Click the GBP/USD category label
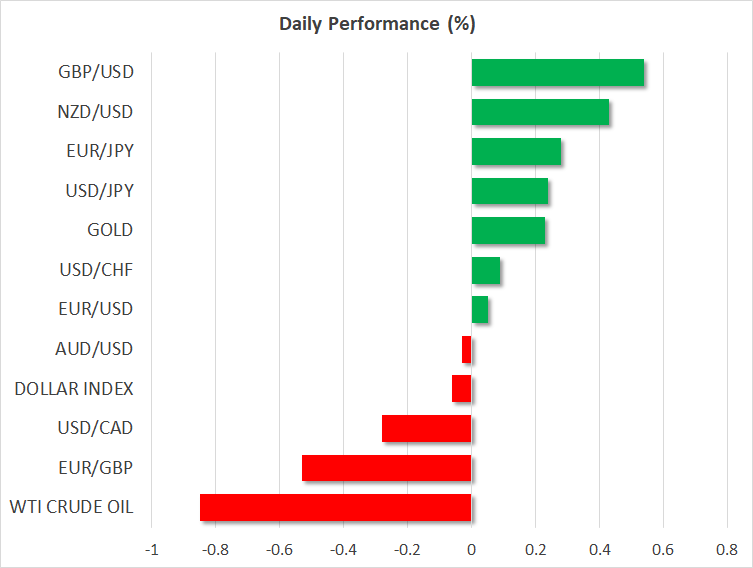 coord(96,73)
